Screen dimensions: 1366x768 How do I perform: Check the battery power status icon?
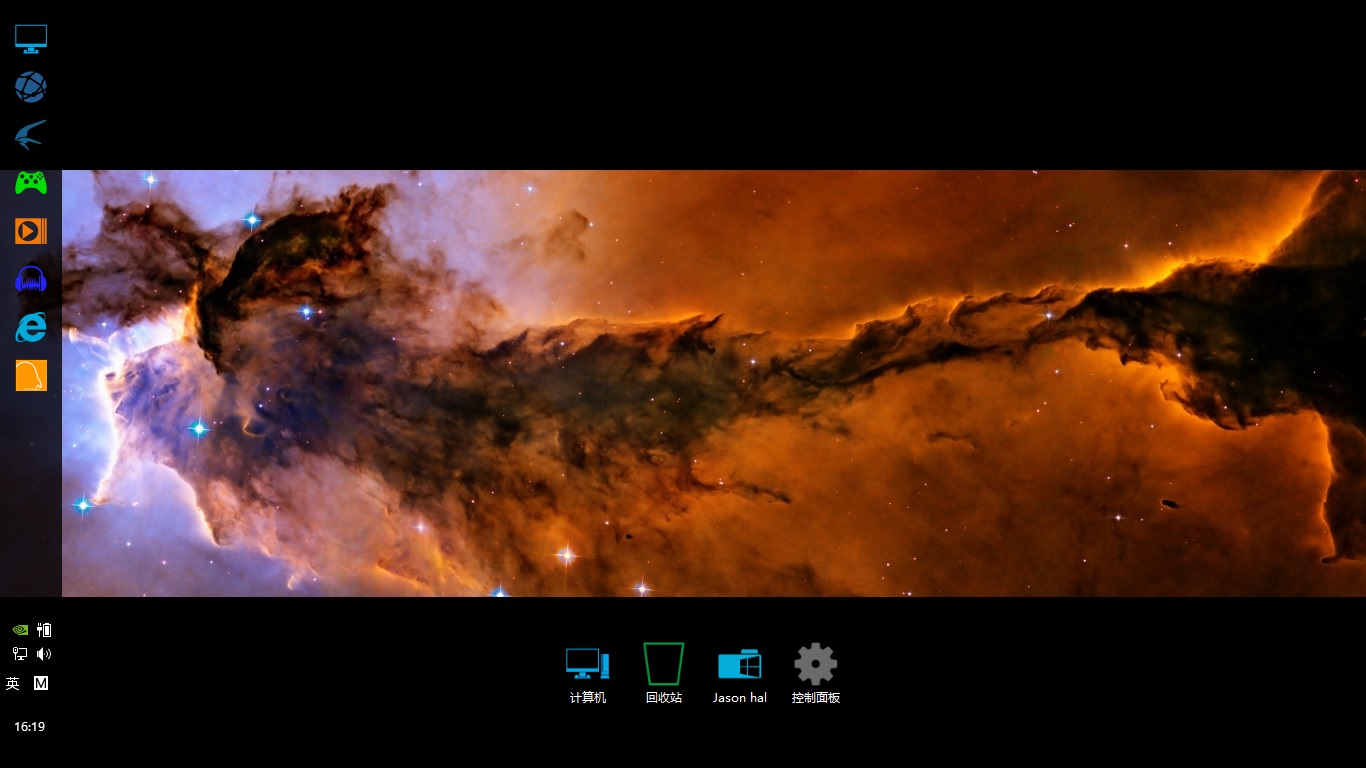click(44, 630)
